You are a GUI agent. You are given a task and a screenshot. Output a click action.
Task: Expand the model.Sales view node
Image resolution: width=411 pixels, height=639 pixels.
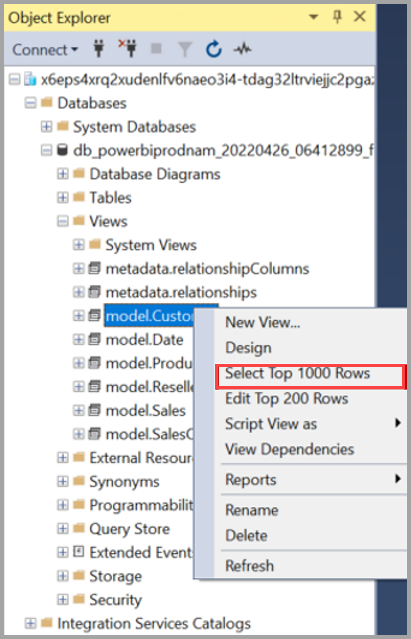pos(79,410)
